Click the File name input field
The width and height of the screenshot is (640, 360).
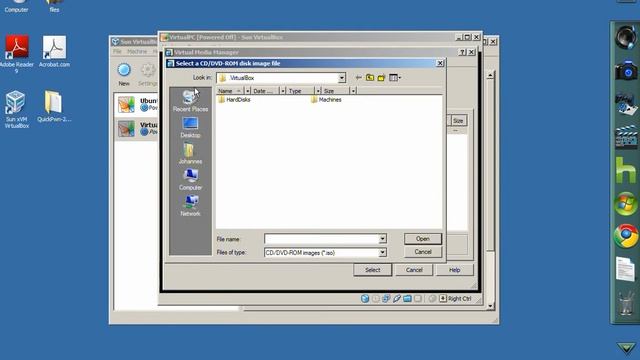322,239
